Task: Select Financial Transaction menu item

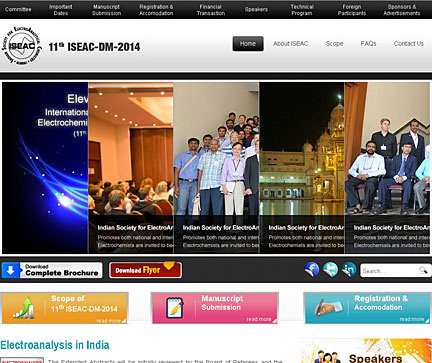Action: (x=211, y=10)
